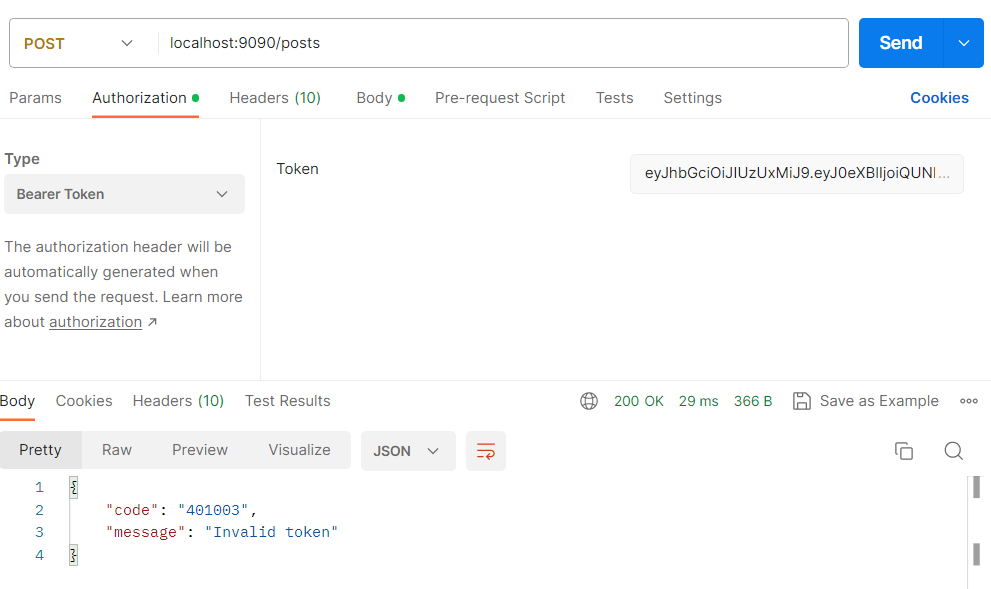Select the Visualize response view
The image size is (991, 589).
[x=299, y=450]
